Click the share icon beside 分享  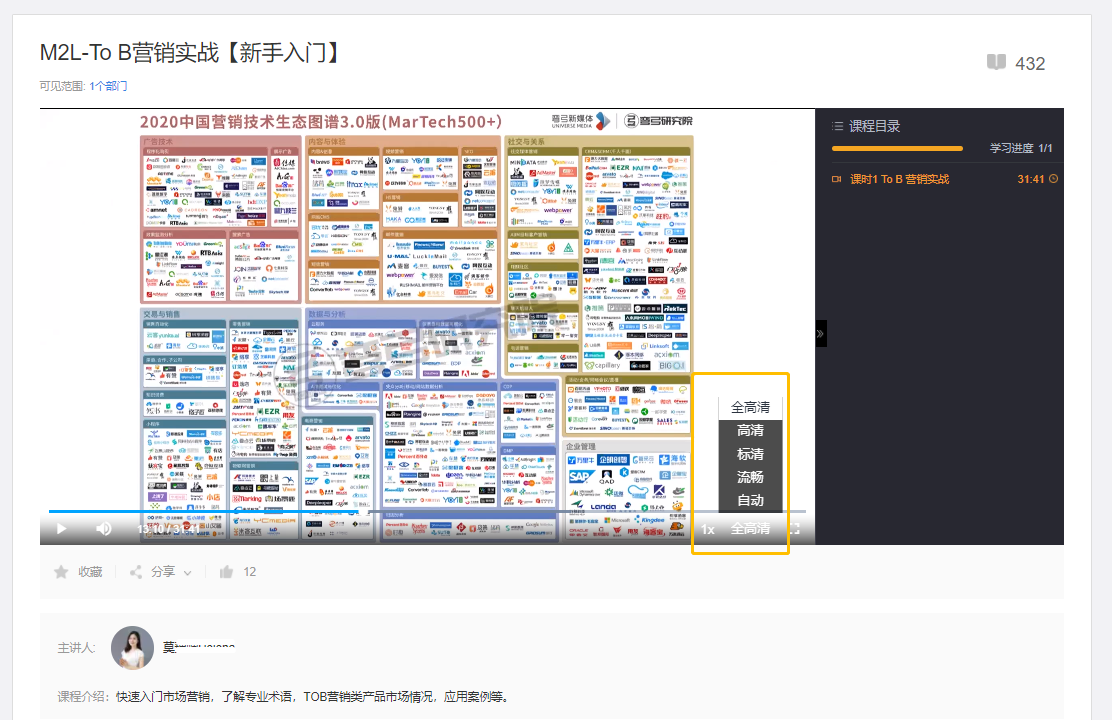click(x=135, y=572)
